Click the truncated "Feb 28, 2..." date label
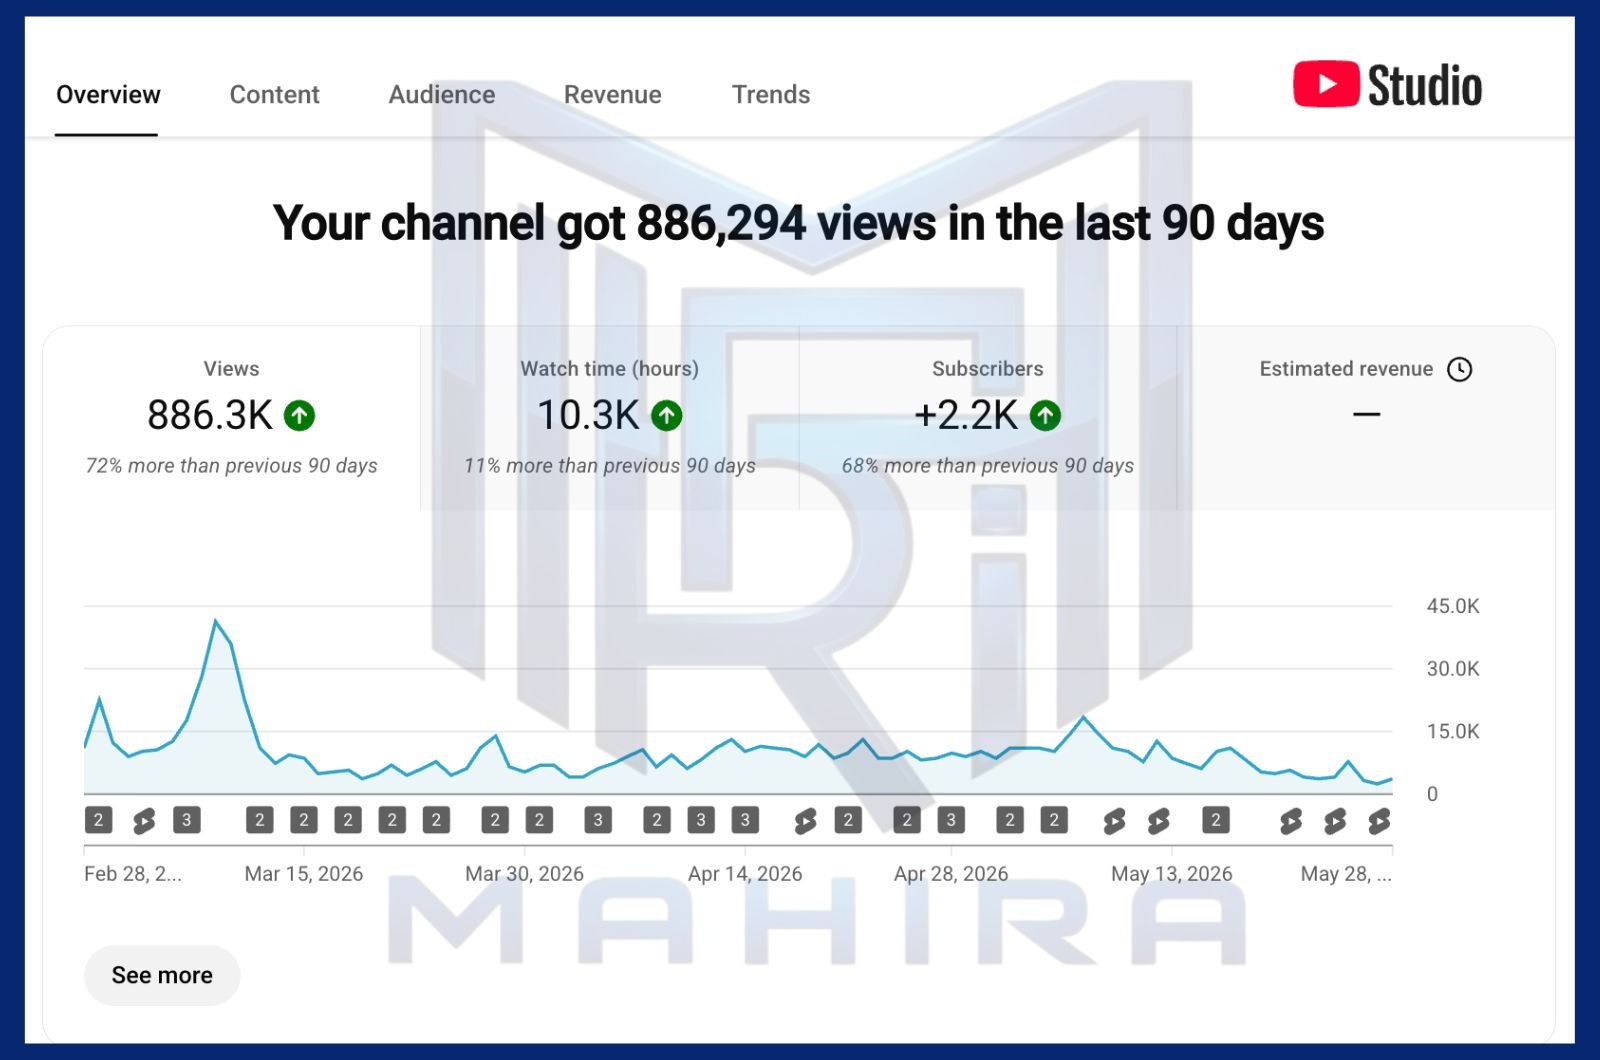Screen dimensions: 1600x1060 [x=133, y=874]
